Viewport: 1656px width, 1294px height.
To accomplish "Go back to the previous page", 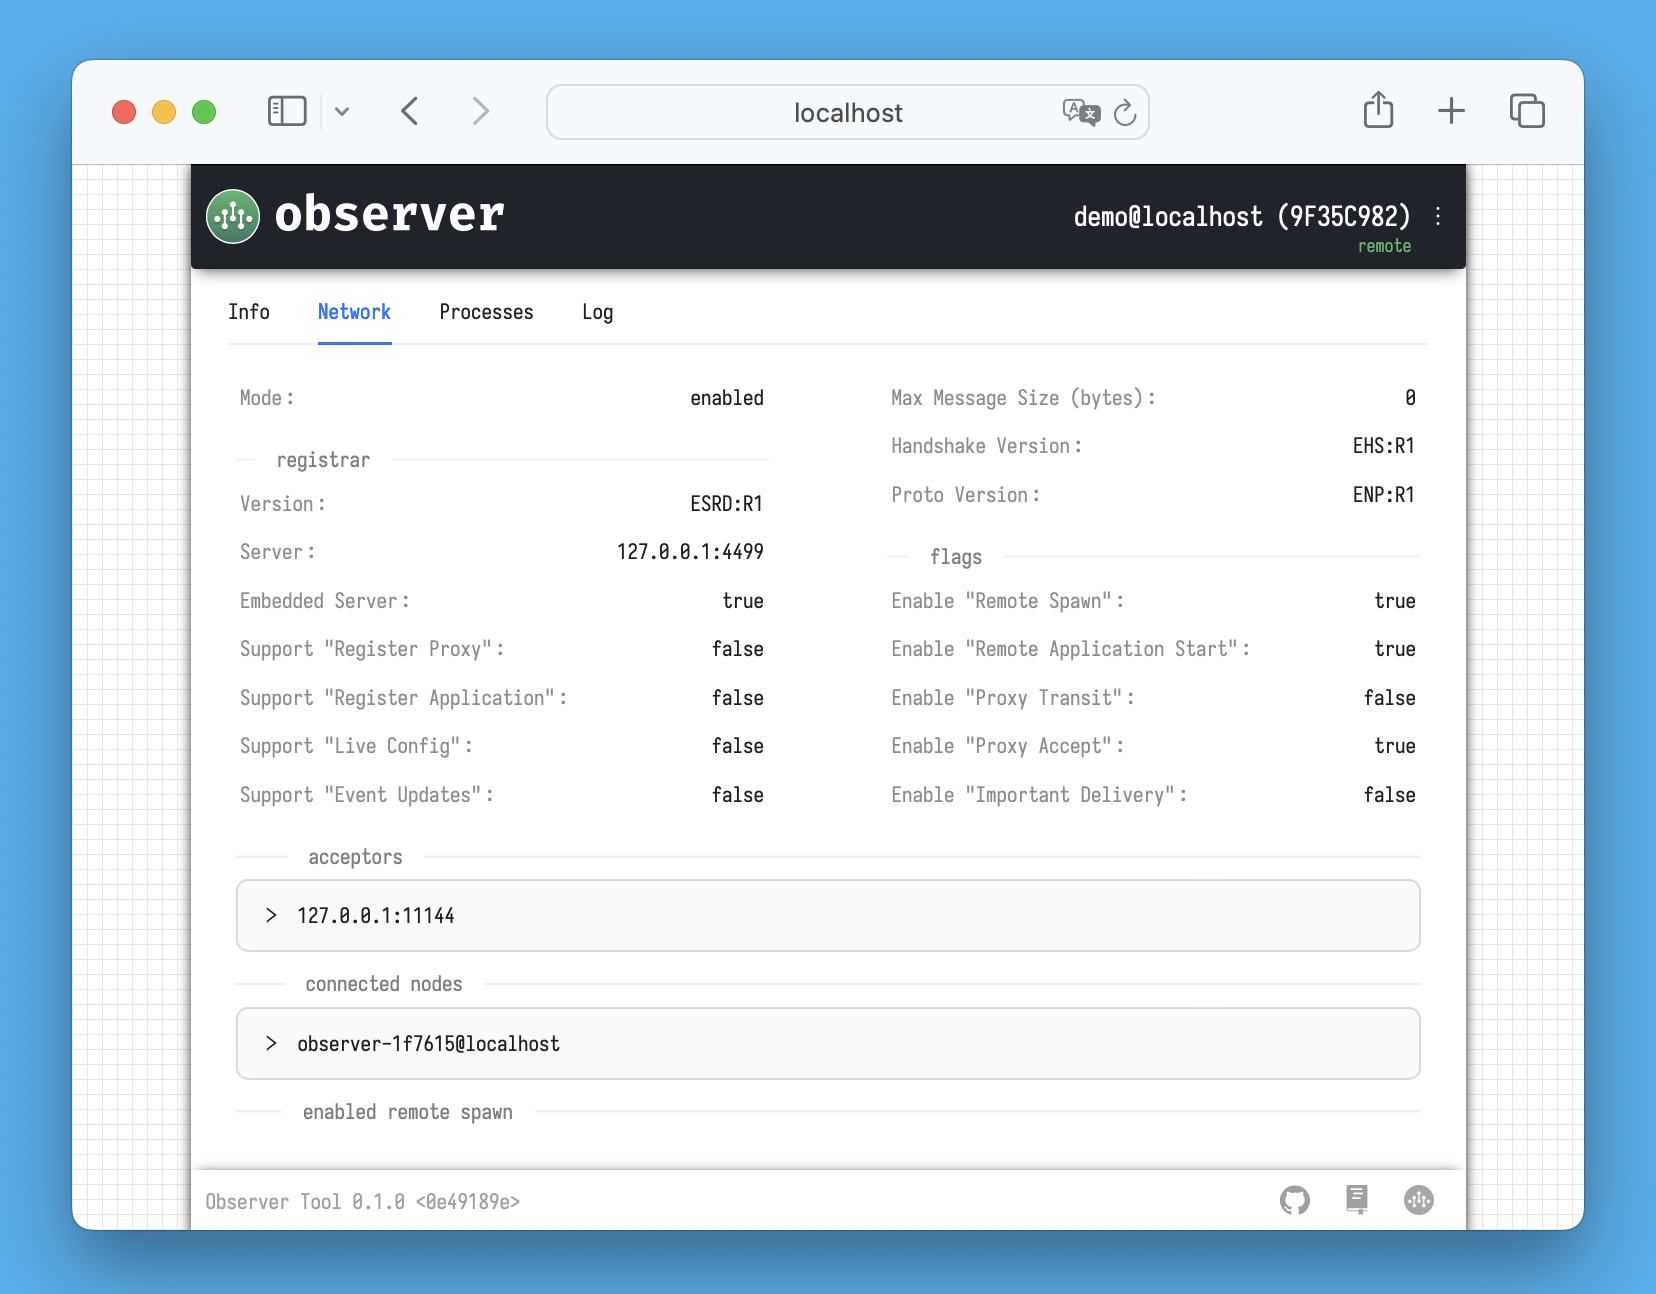I will (x=410, y=111).
